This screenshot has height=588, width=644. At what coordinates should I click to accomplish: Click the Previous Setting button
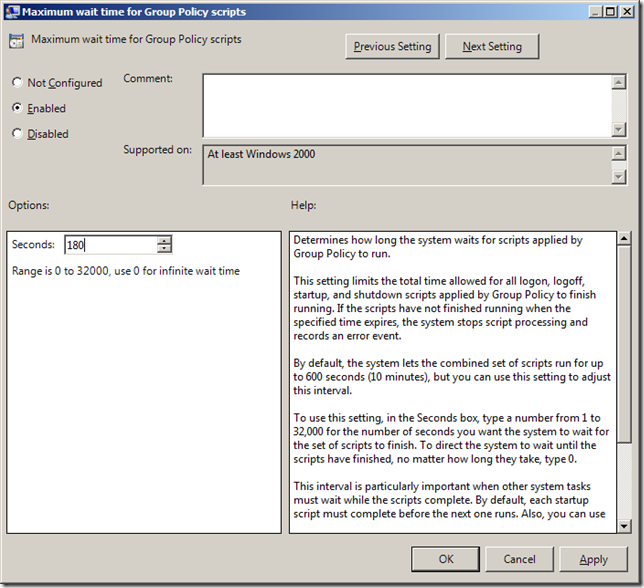point(392,46)
